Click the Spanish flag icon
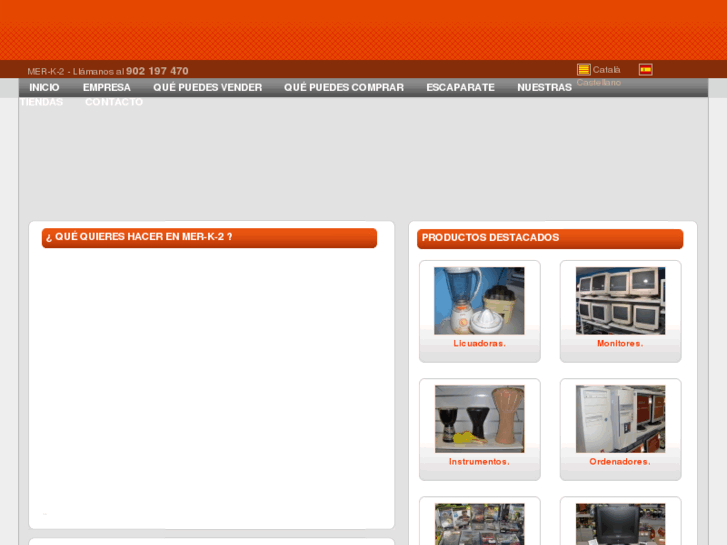 pos(645,70)
